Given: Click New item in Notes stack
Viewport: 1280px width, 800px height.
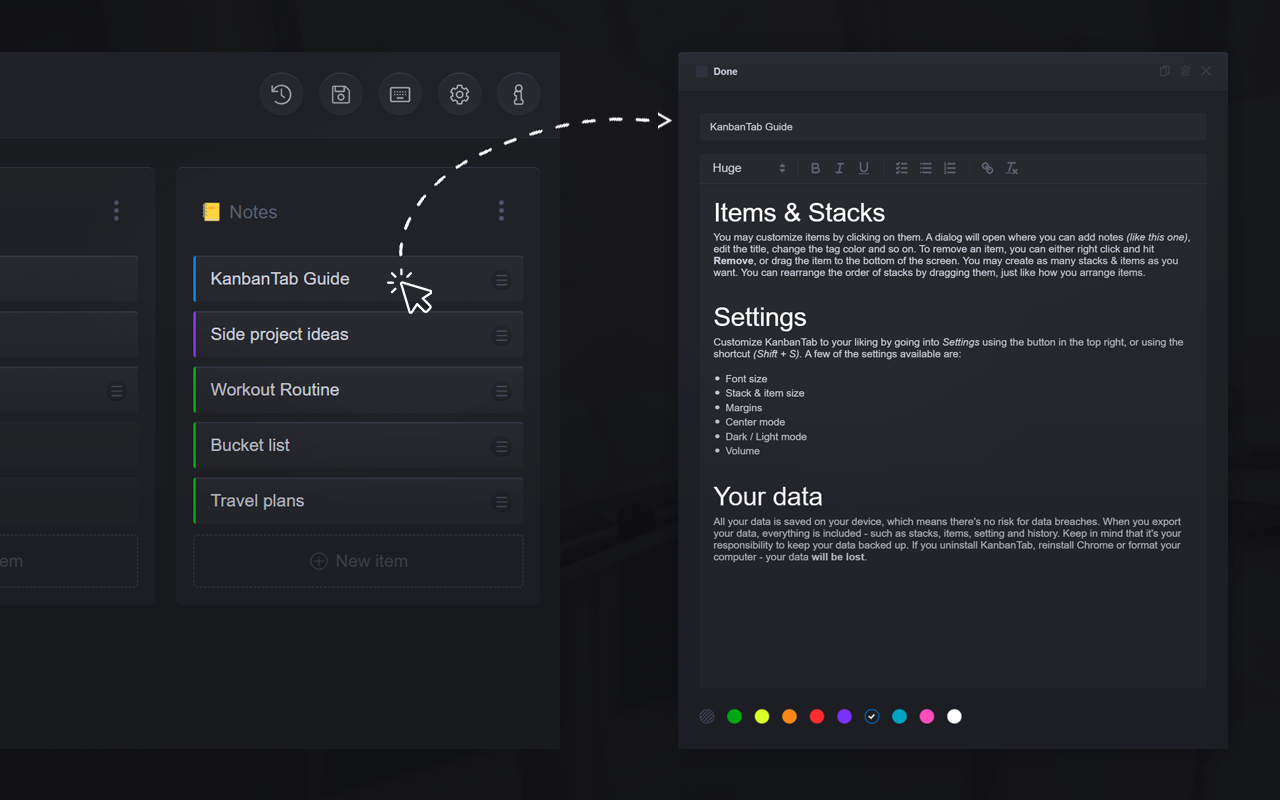Looking at the screenshot, I should point(358,561).
